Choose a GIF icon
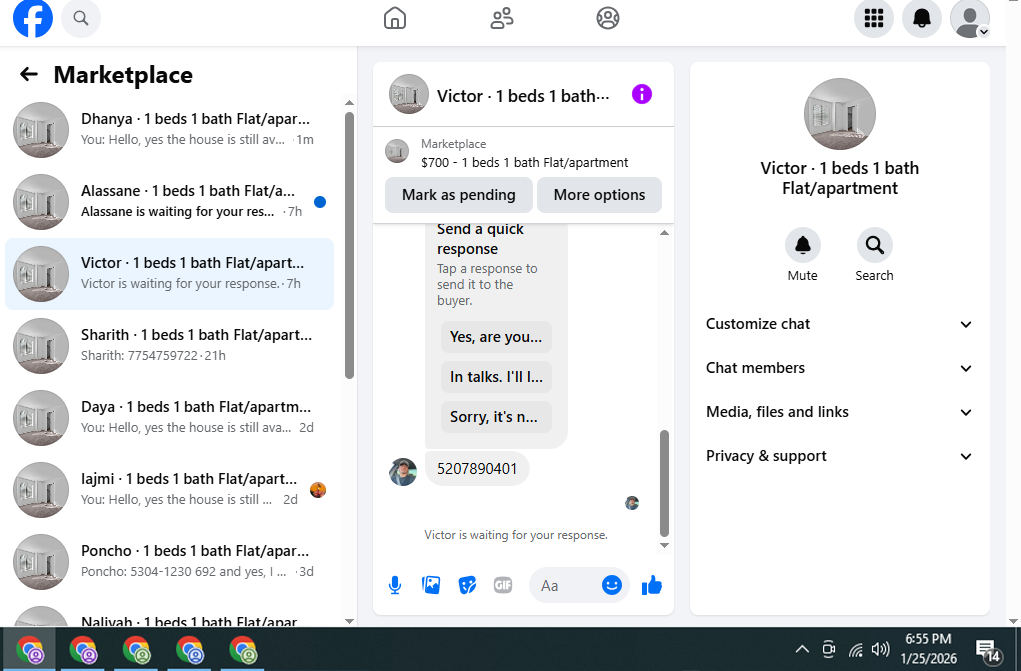The height and width of the screenshot is (671, 1021). pos(503,585)
